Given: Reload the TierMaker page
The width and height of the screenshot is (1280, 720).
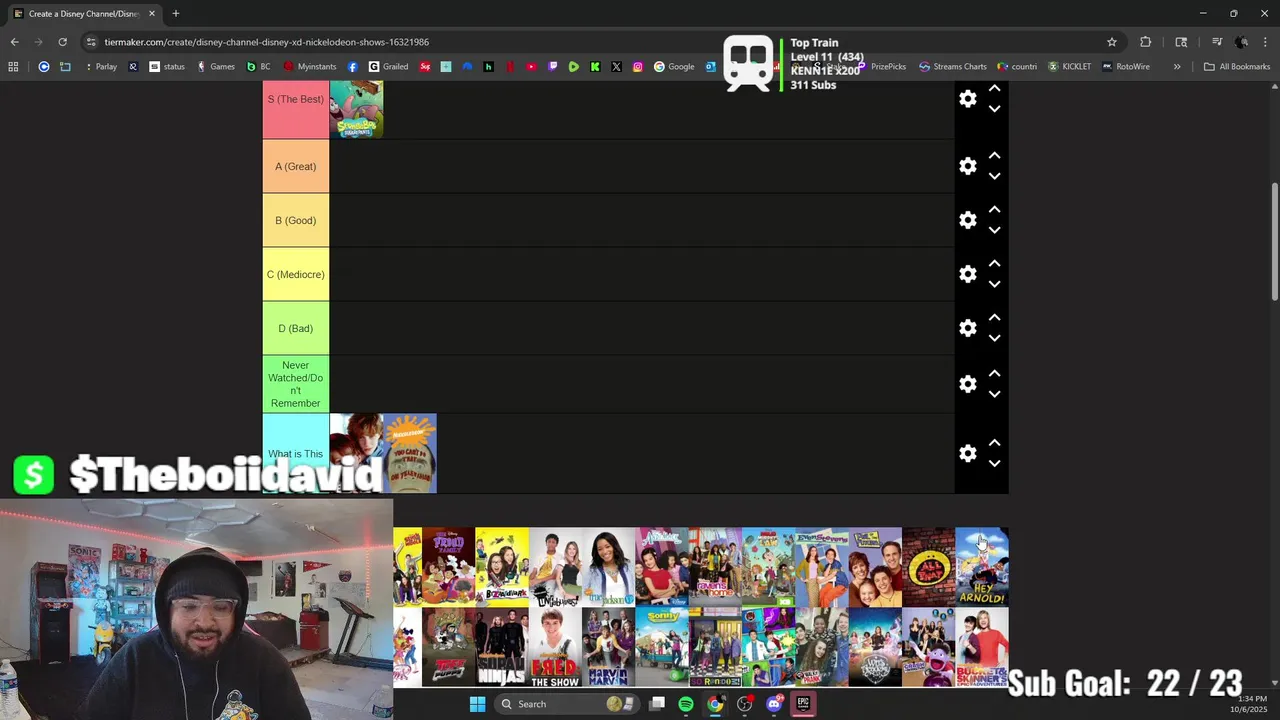Looking at the screenshot, I should pyautogui.click(x=62, y=42).
